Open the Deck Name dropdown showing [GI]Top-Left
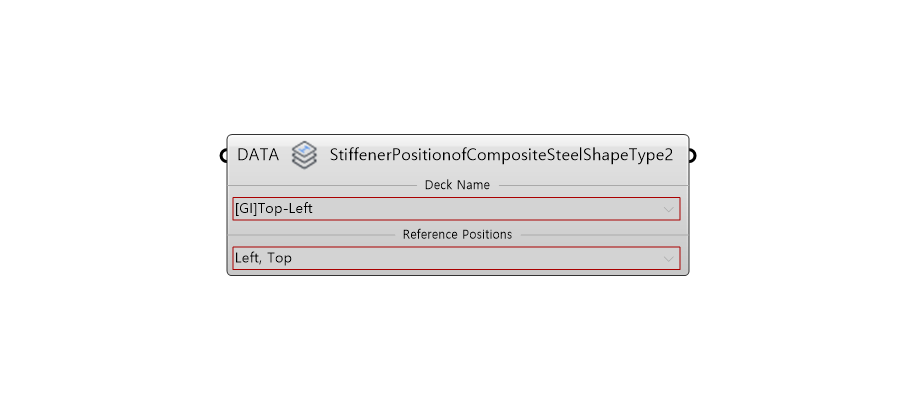The image size is (921, 420). (x=456, y=209)
